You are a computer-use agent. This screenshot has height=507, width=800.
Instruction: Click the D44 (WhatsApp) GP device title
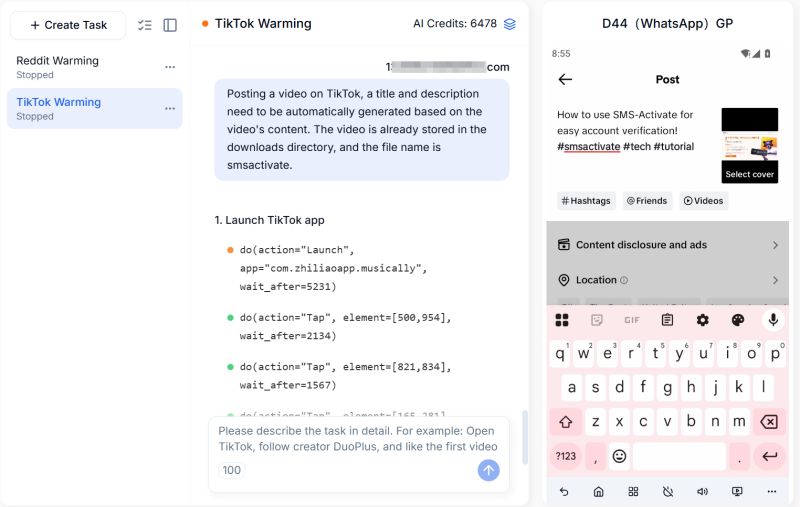click(667, 23)
